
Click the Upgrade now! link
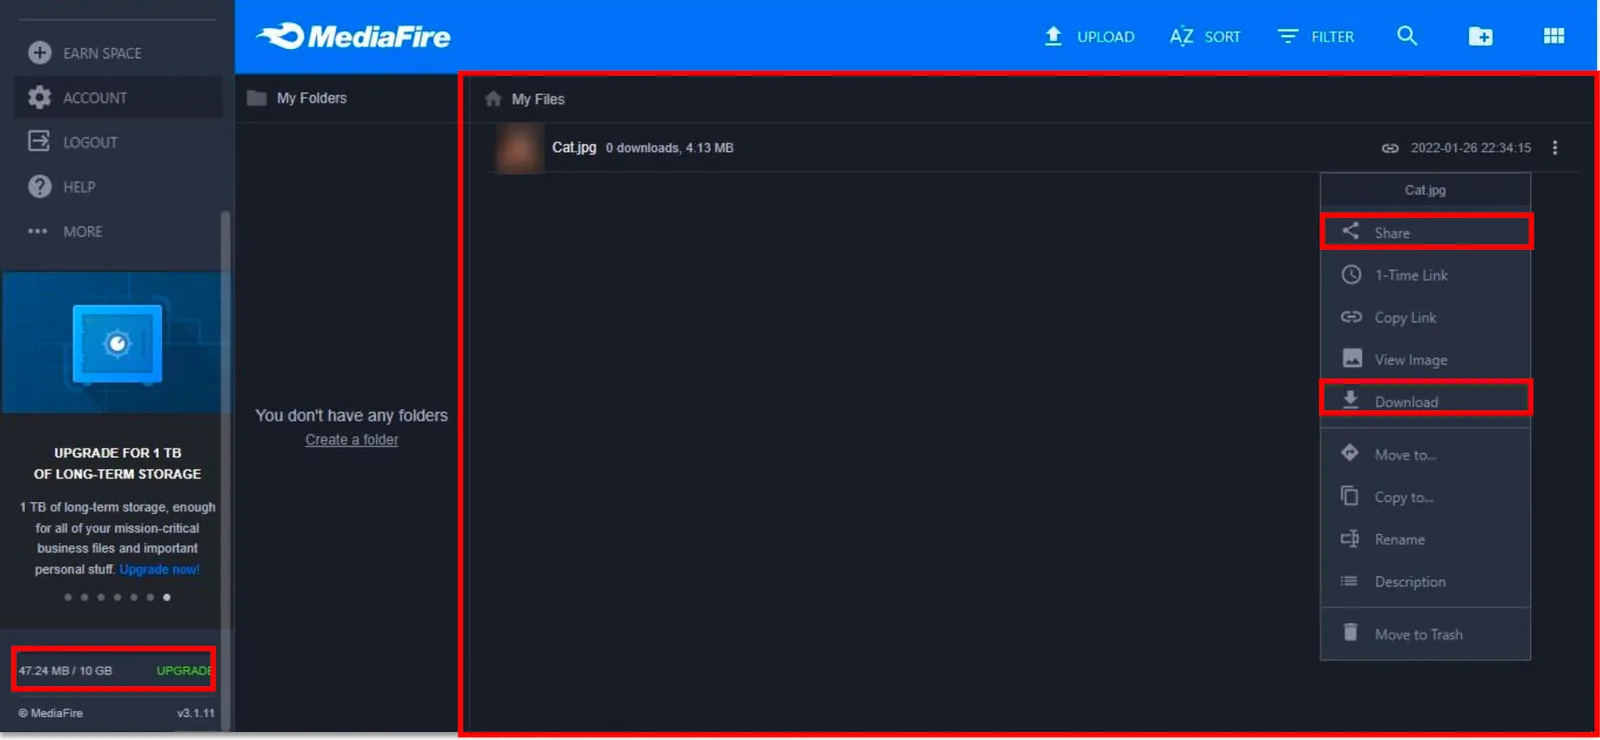point(159,569)
